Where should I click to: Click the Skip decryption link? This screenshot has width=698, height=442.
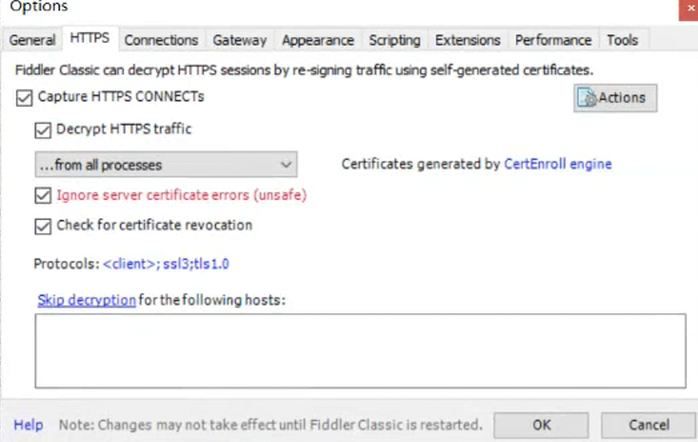[x=86, y=299]
